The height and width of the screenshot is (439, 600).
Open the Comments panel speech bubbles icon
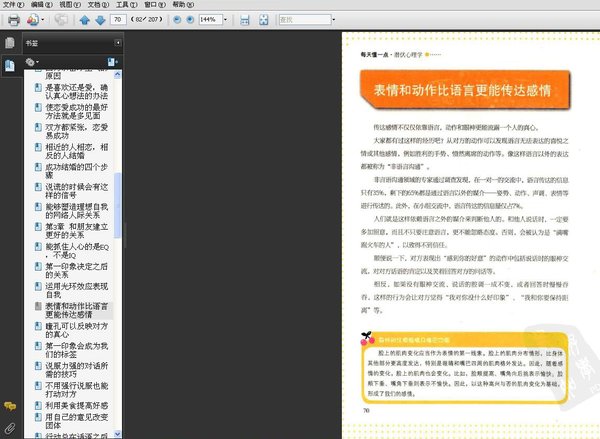click(x=10, y=406)
